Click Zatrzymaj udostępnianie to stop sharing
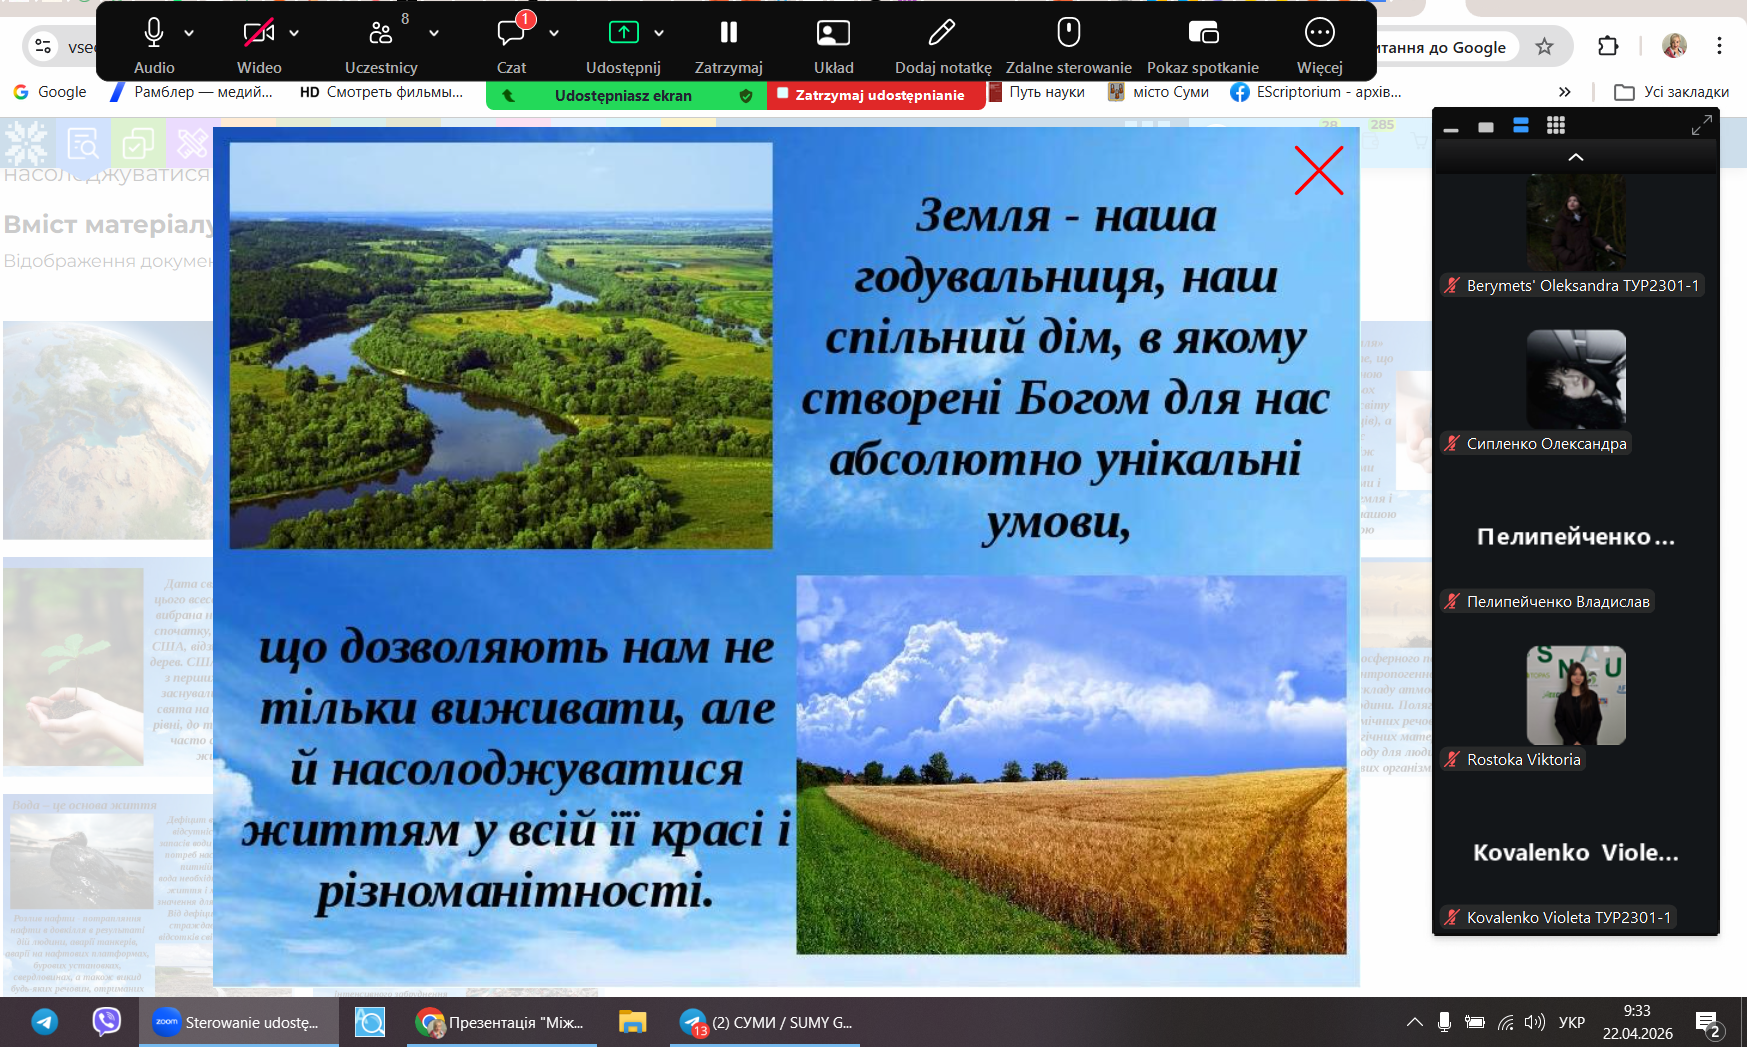Screen dimensions: 1747x1047 pos(877,95)
